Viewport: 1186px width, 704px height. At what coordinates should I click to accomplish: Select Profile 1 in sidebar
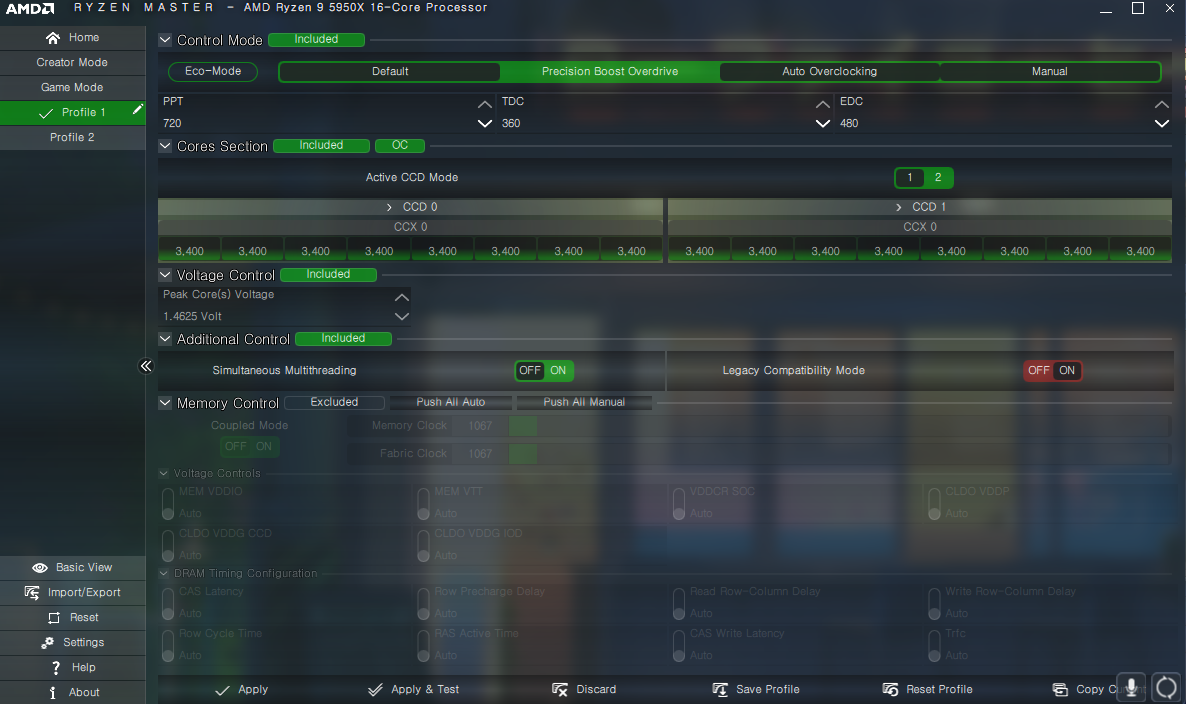tap(73, 112)
